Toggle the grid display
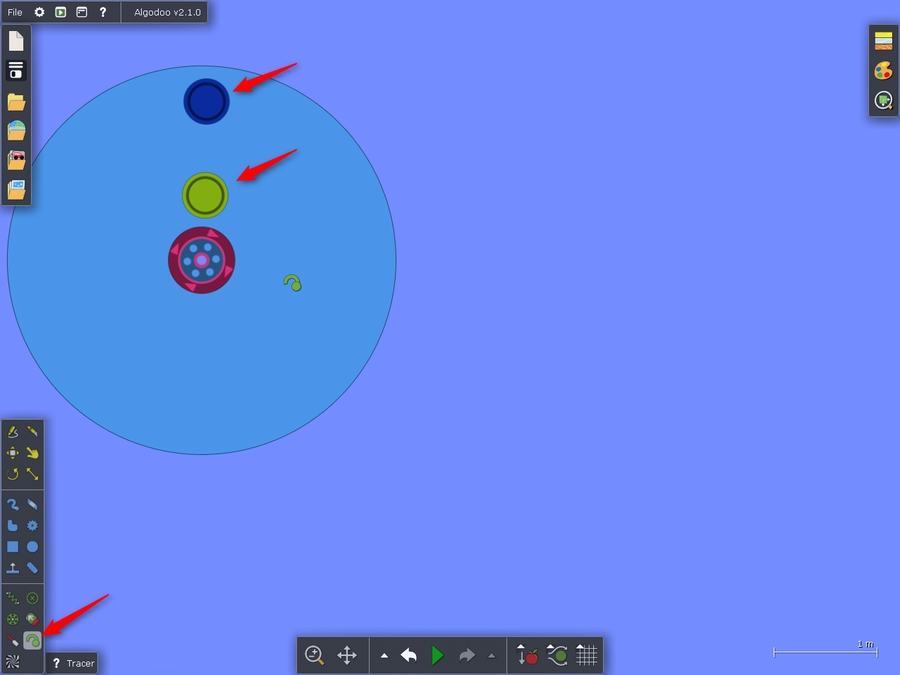Screen dimensions: 900x675 (x=587, y=656)
